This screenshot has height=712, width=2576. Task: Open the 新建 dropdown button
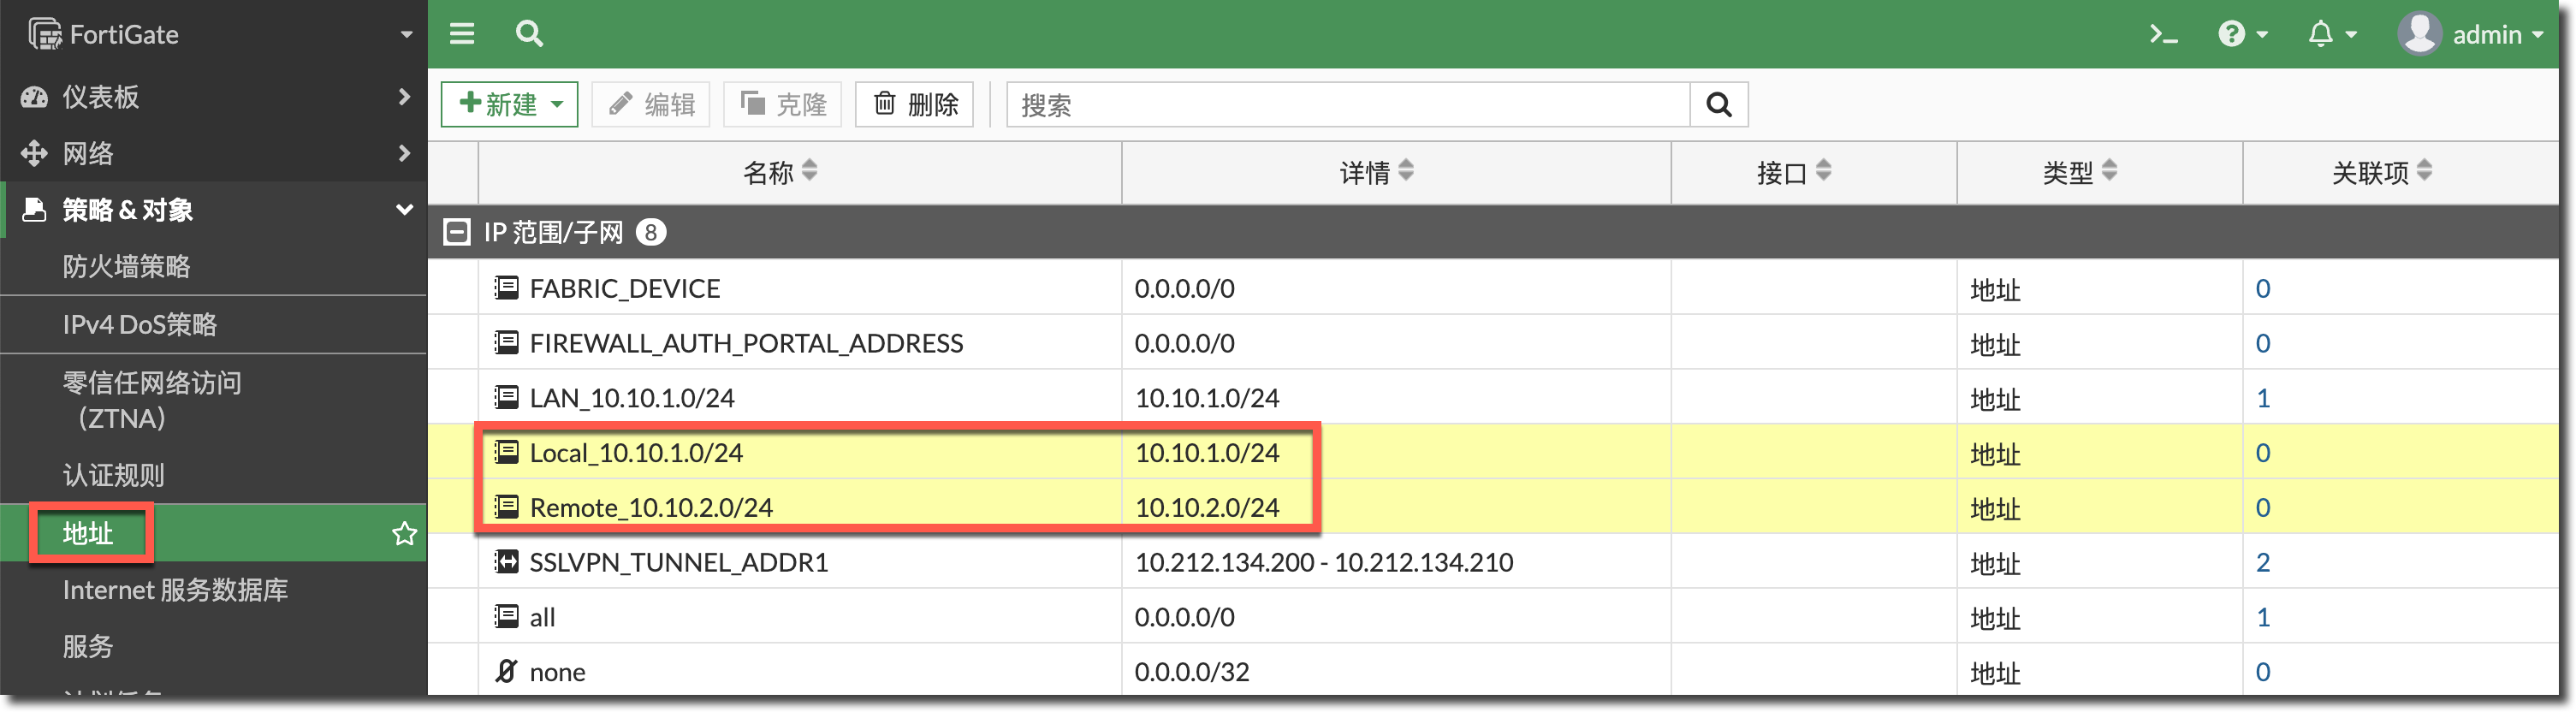(x=509, y=104)
